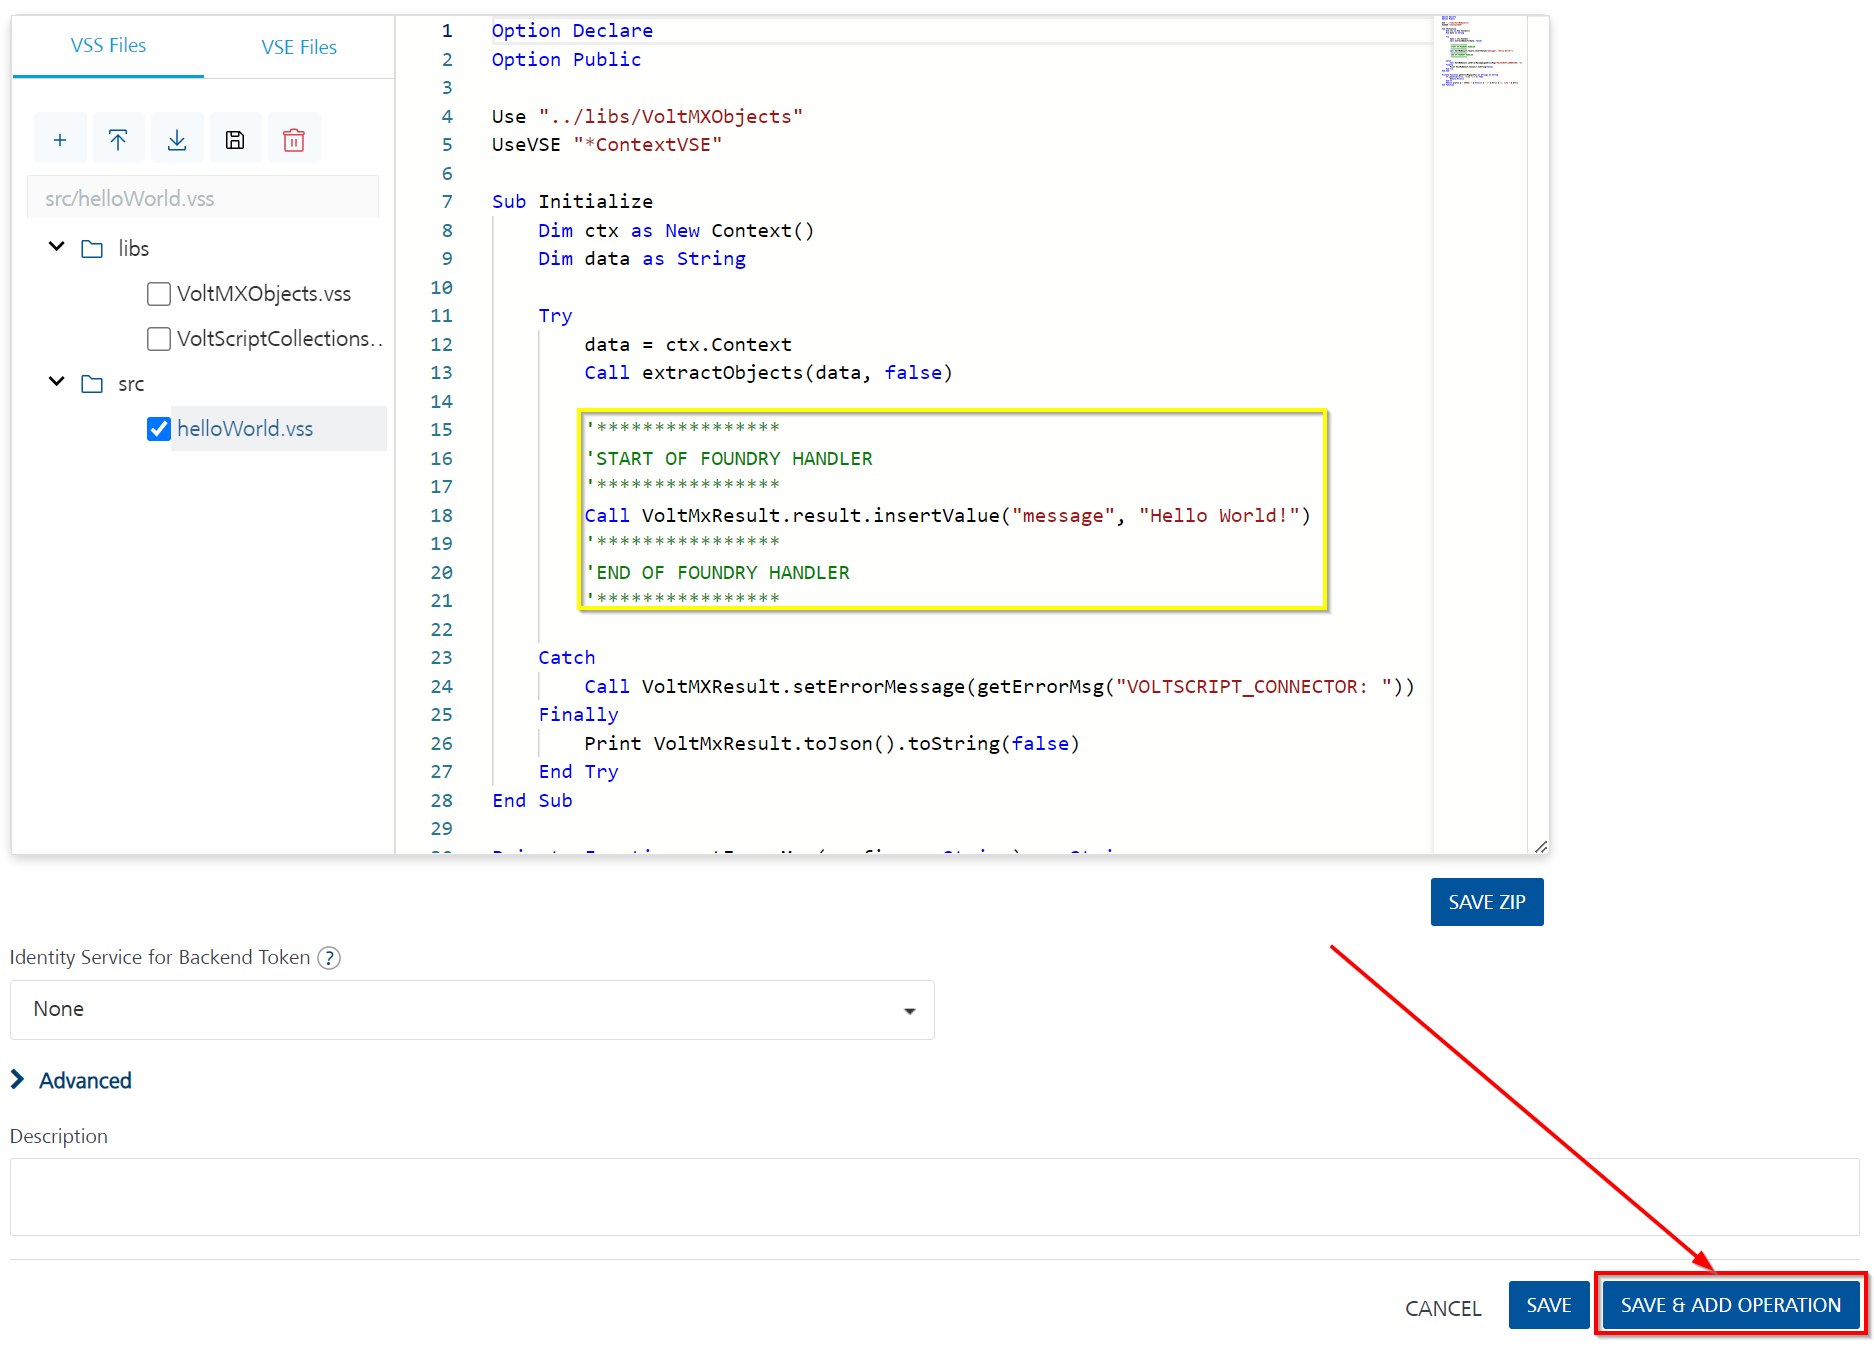This screenshot has height=1347, width=1874.
Task: Select VoltMXObjects.vss file name
Action: [x=264, y=294]
